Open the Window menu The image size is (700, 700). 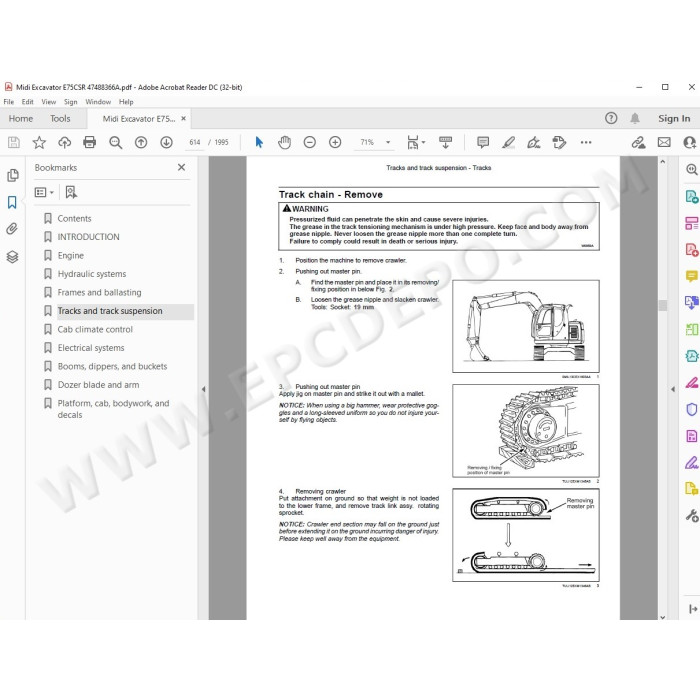(x=98, y=102)
